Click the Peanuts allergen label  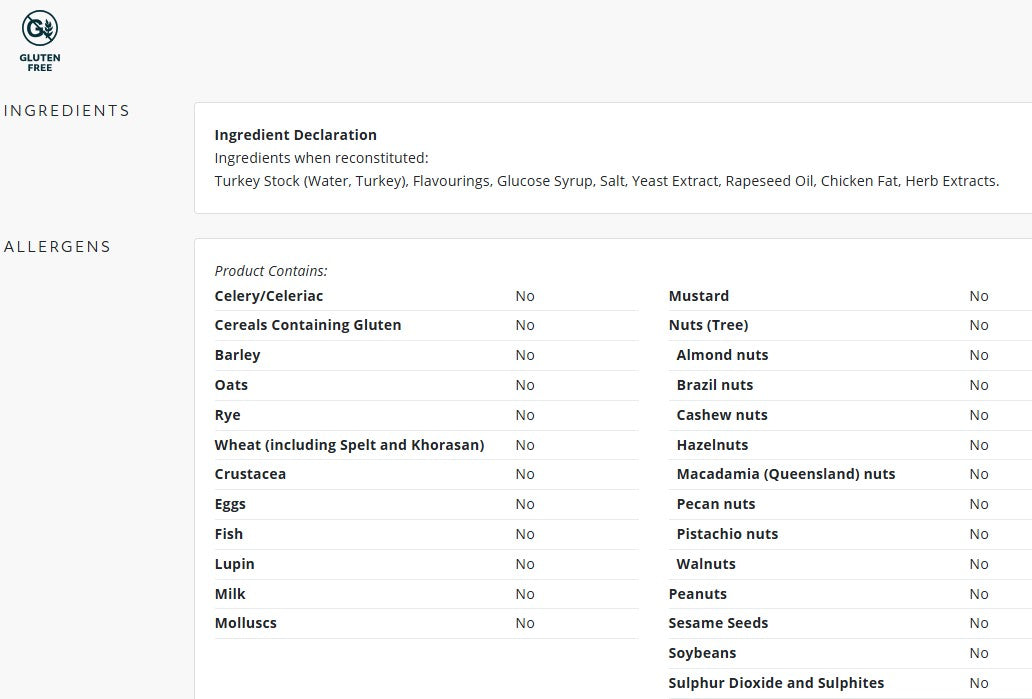(698, 594)
